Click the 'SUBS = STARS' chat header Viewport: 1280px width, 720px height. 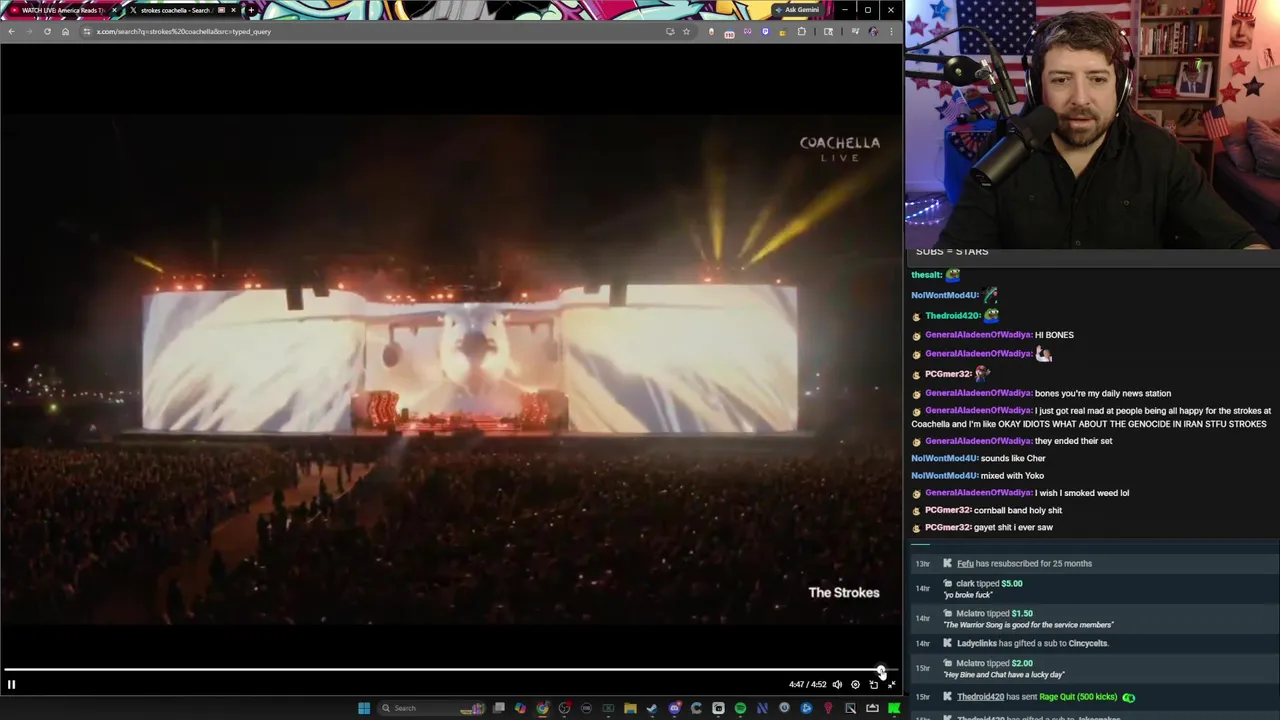point(951,252)
